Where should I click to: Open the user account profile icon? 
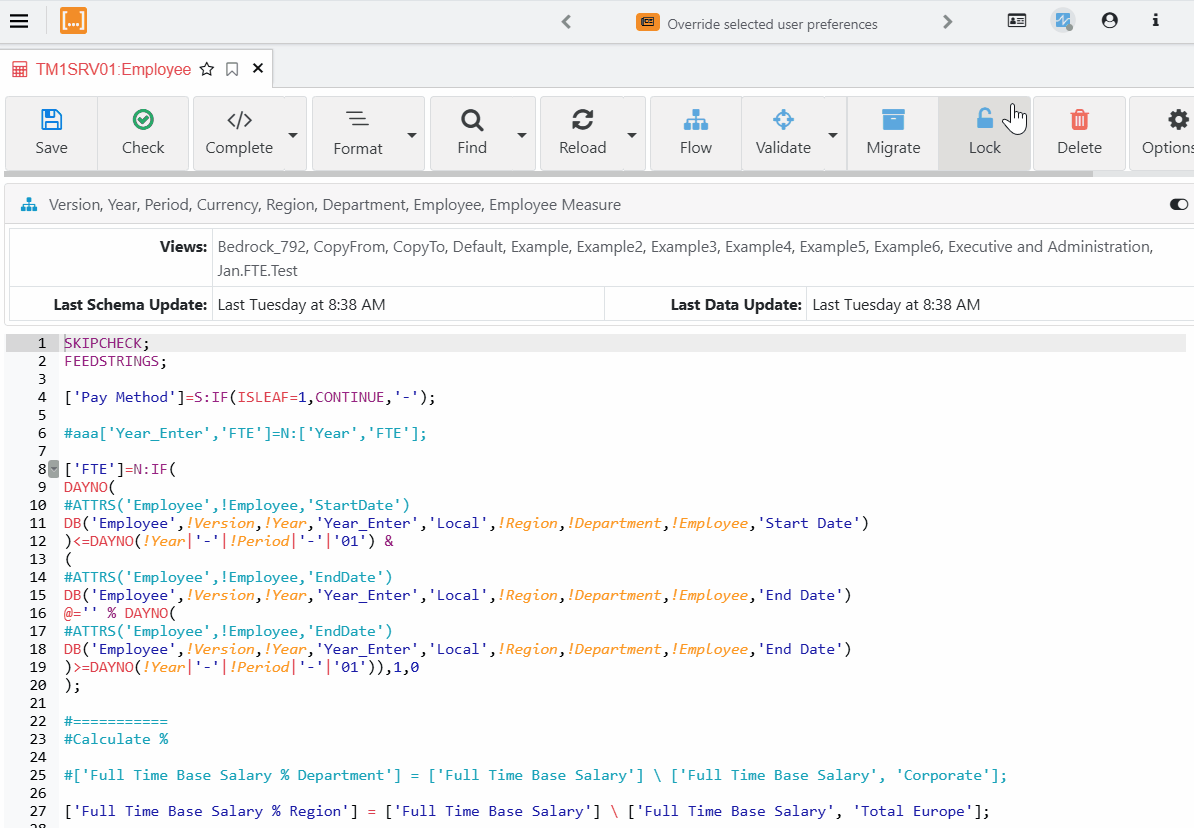pyautogui.click(x=1109, y=21)
